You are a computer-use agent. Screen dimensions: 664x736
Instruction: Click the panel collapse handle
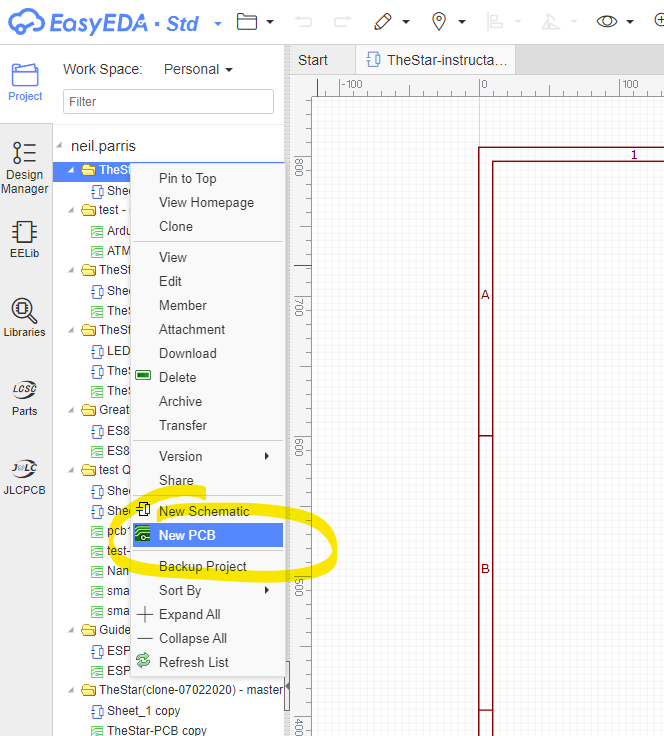[x=287, y=686]
